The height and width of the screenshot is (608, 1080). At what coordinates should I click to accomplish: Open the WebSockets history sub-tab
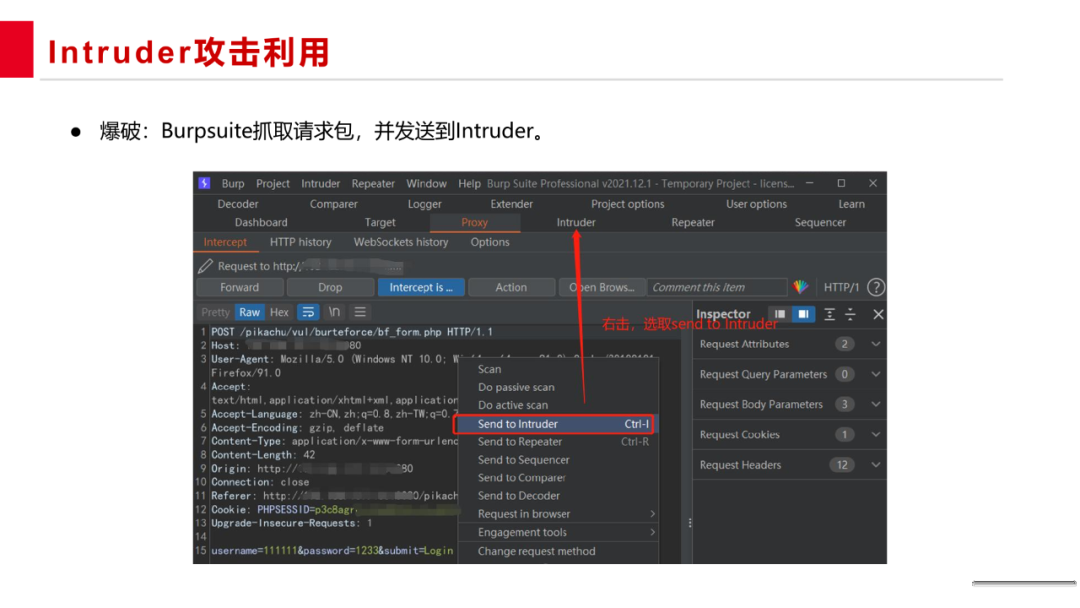tap(401, 242)
